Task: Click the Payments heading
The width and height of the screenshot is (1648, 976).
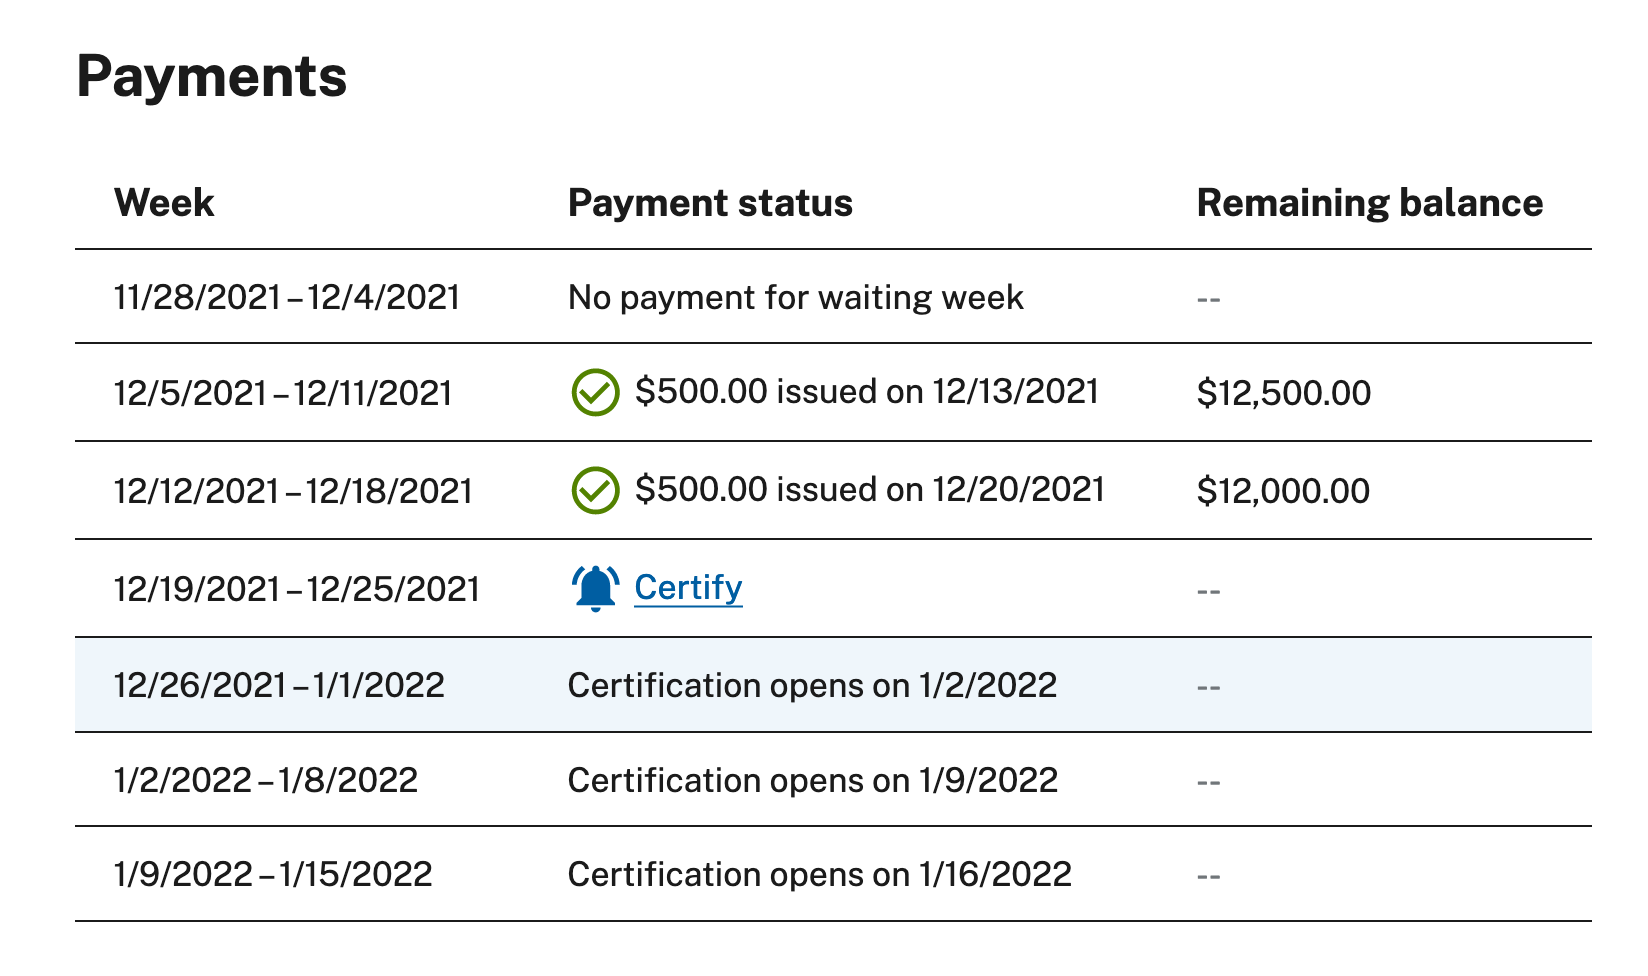Action: coord(212,76)
